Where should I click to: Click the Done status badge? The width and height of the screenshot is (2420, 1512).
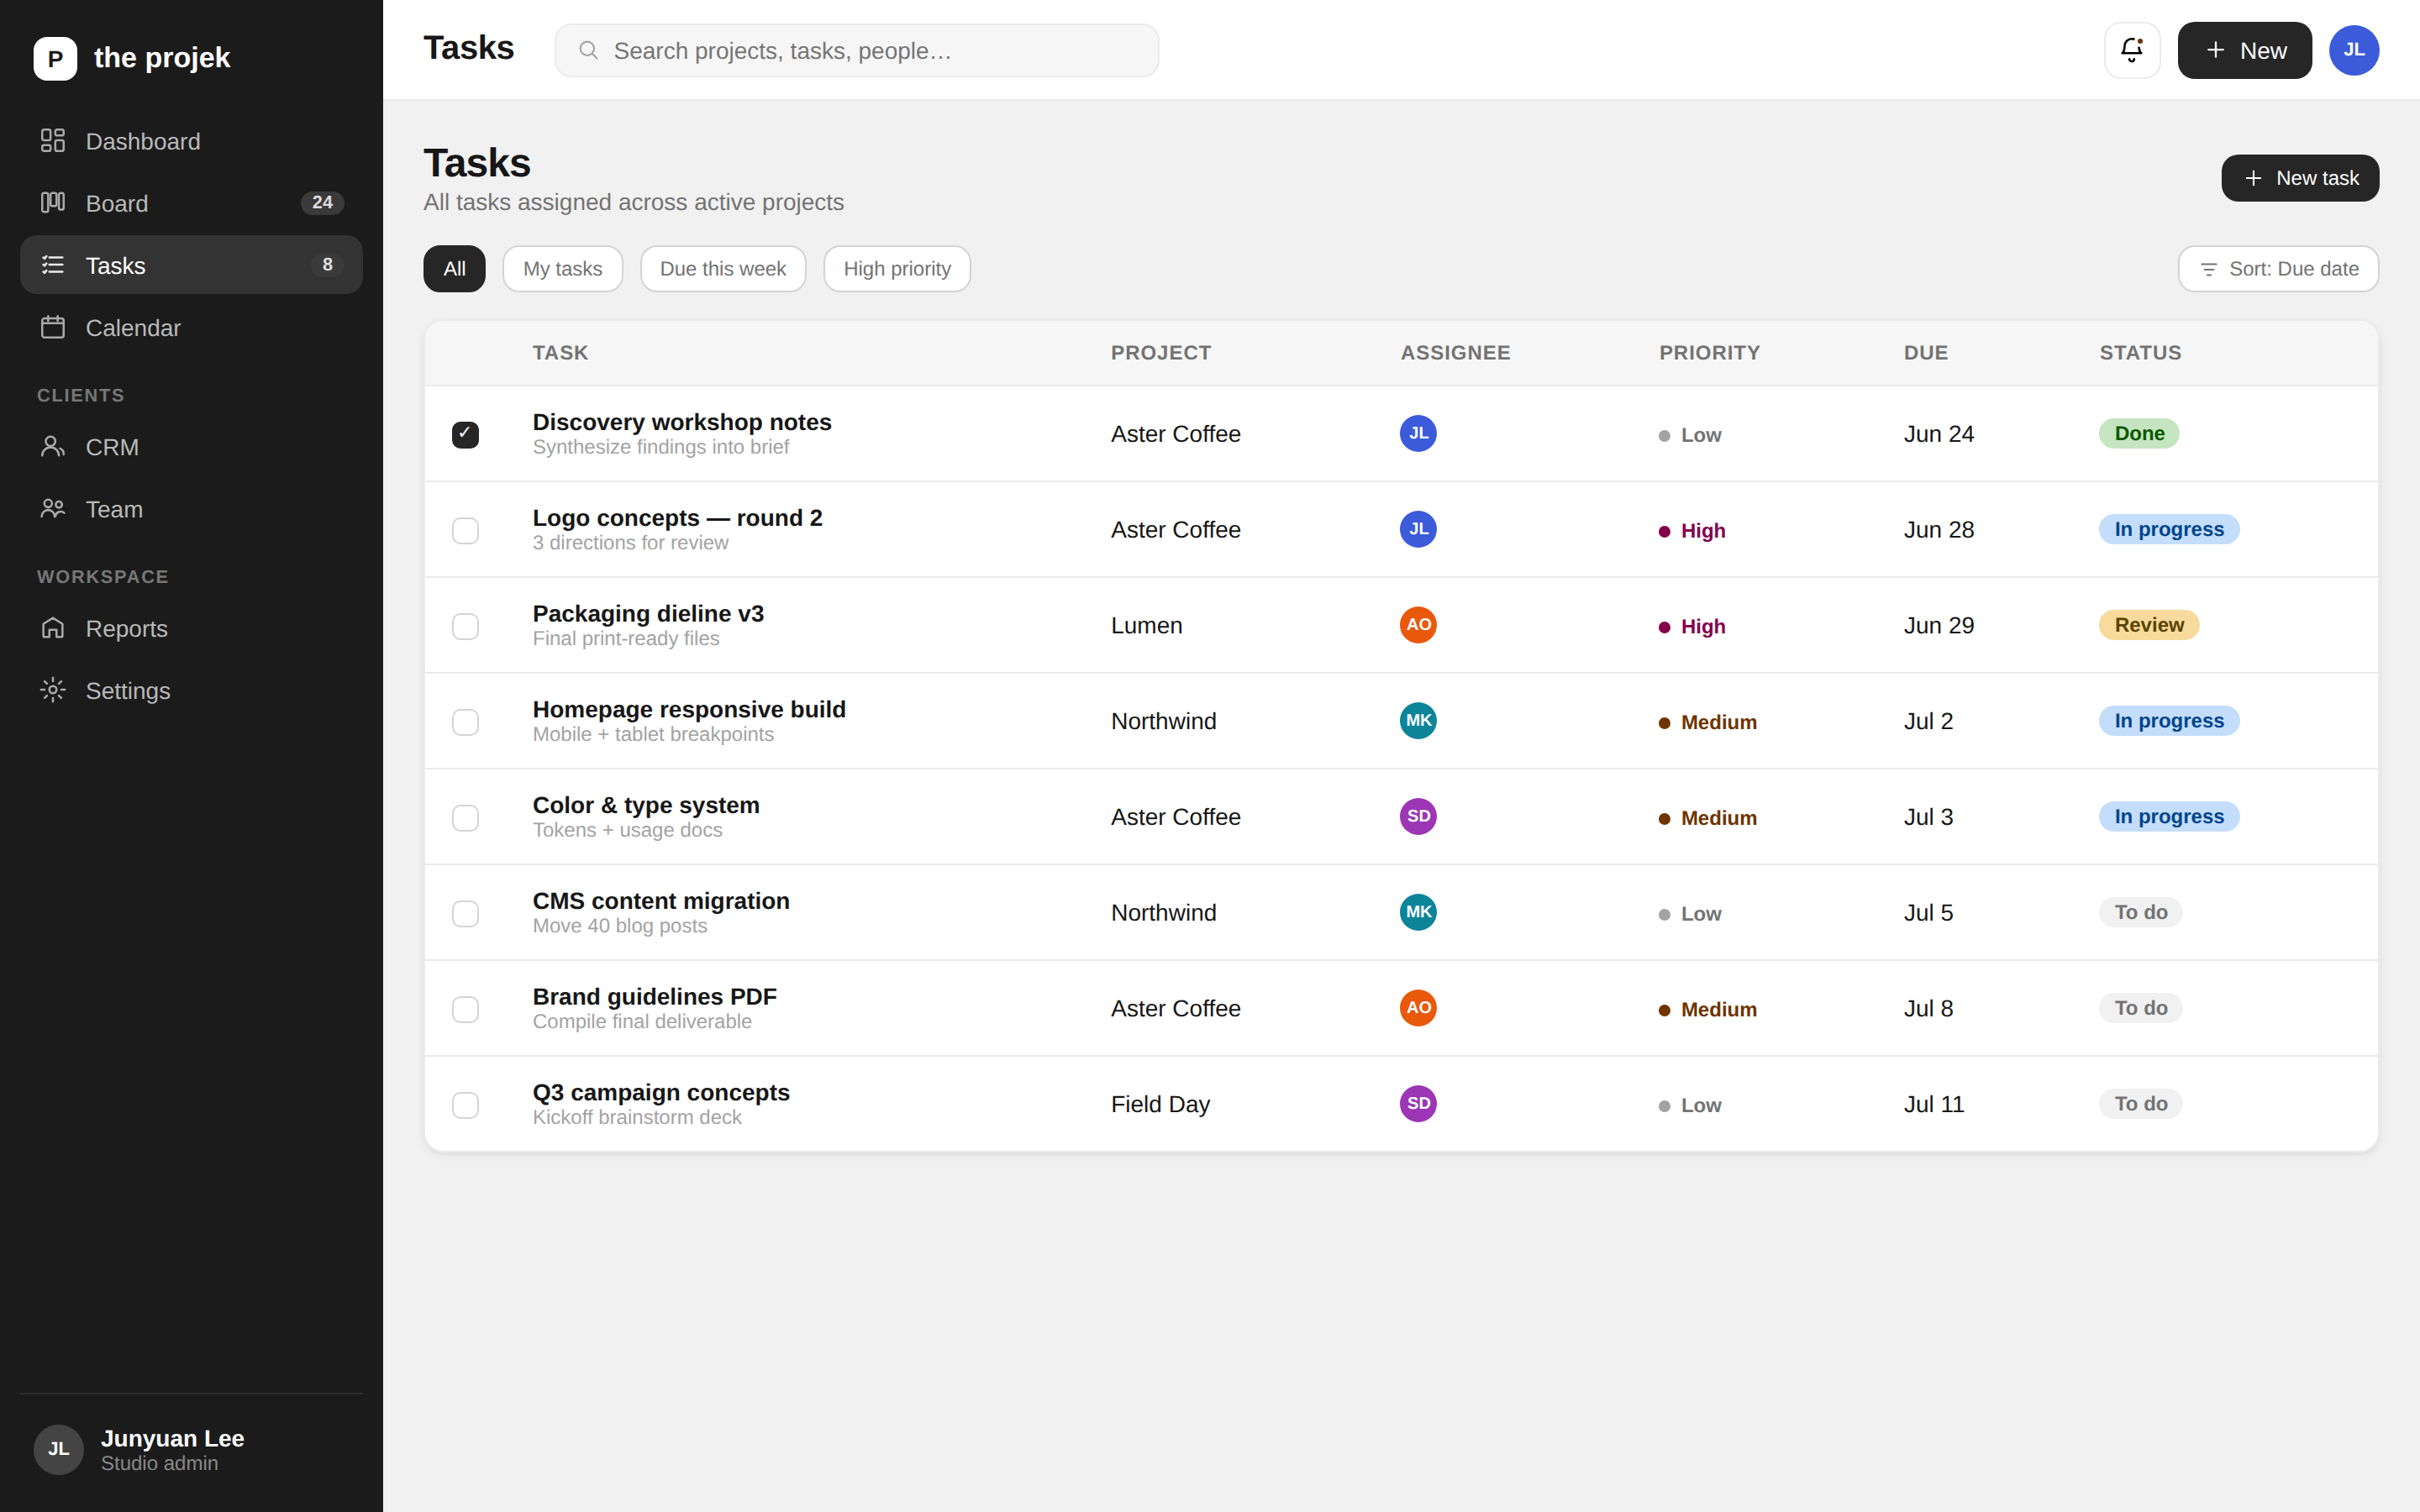pyautogui.click(x=2139, y=433)
